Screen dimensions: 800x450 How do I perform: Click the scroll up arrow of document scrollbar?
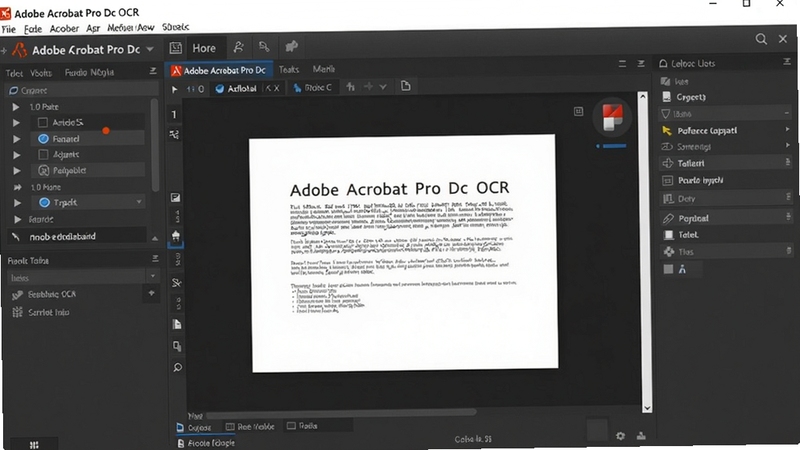(x=643, y=96)
